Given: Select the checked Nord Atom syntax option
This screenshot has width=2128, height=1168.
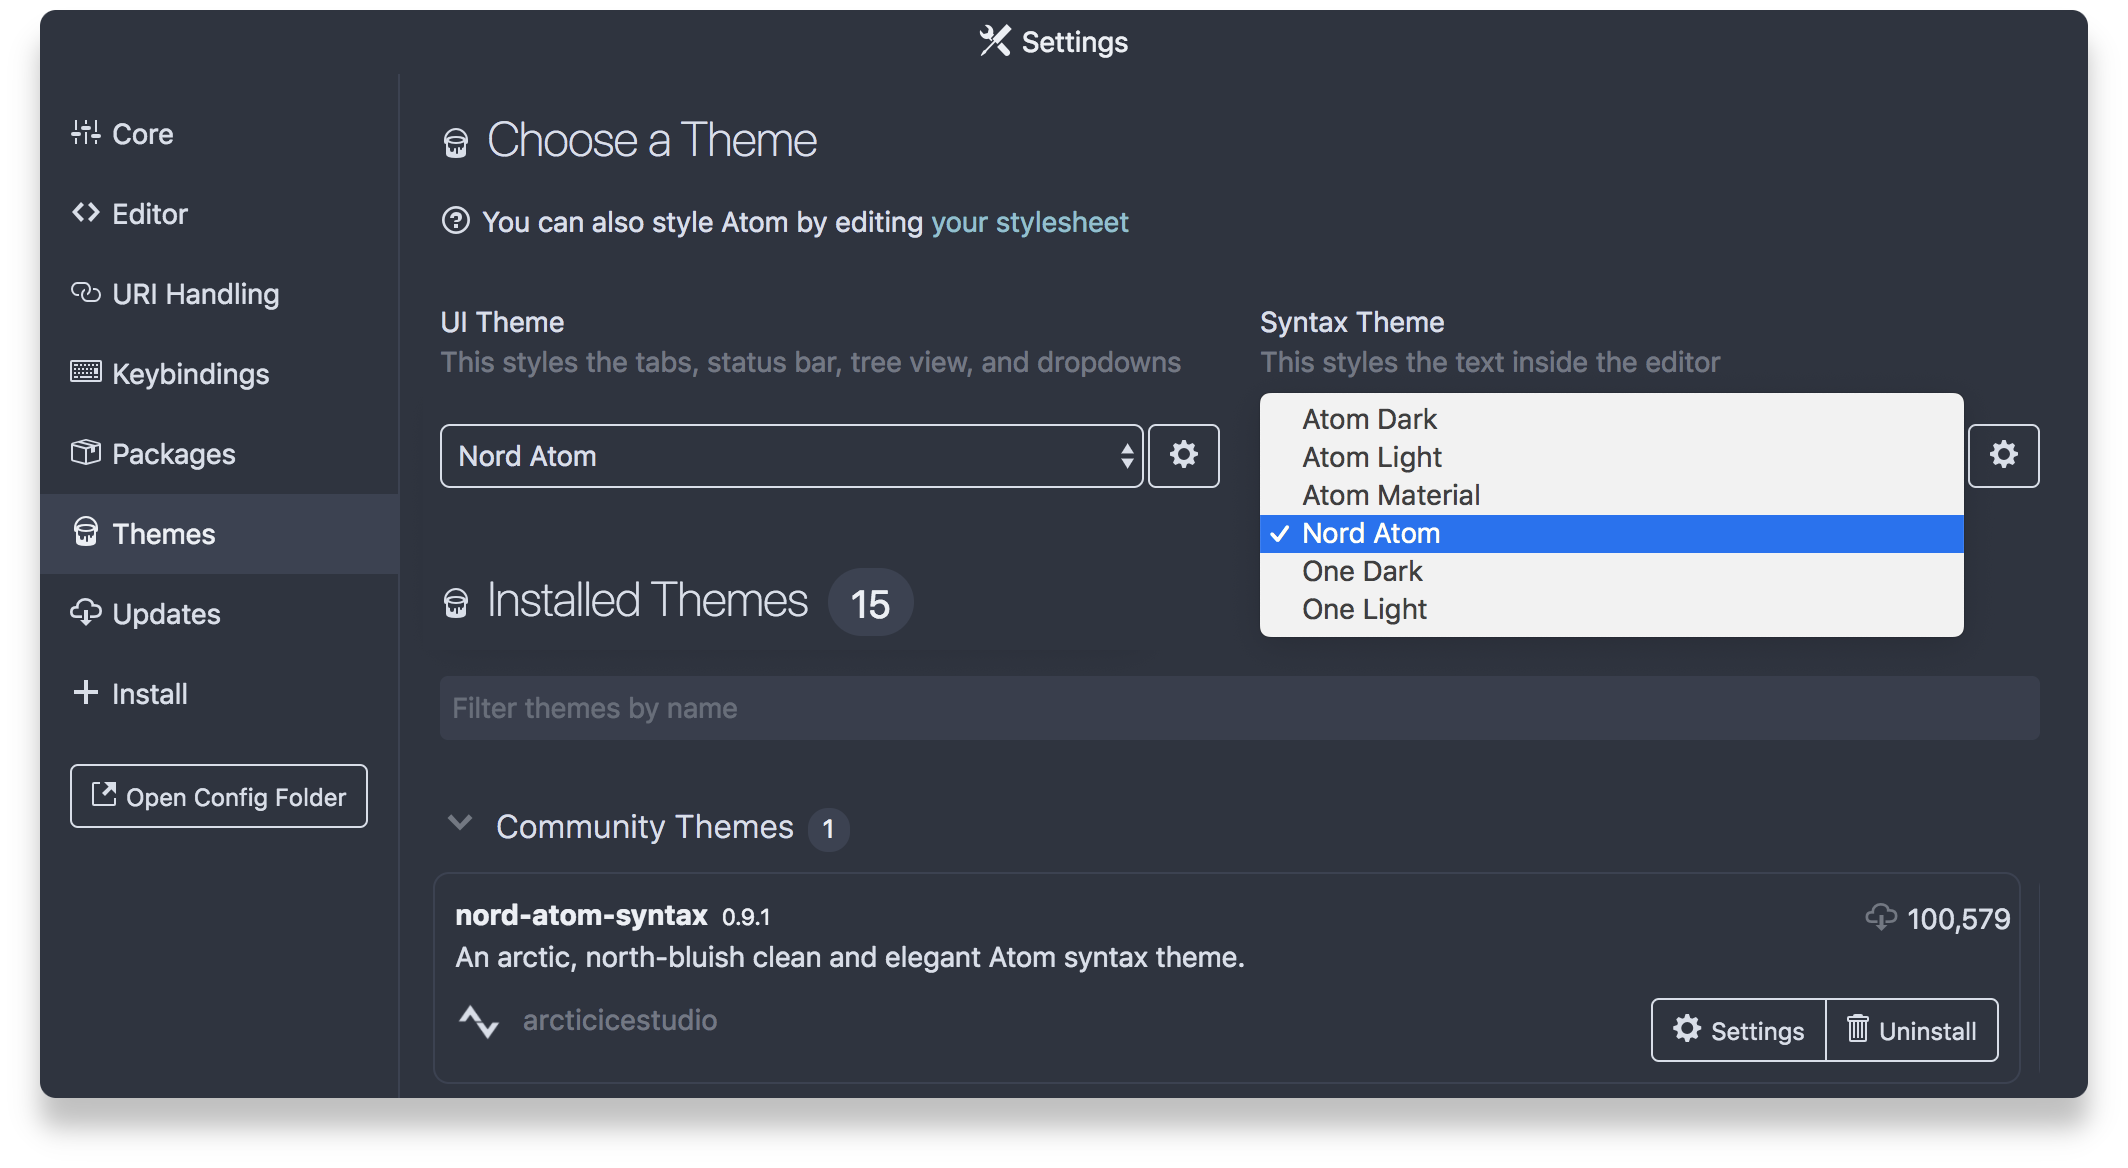Looking at the screenshot, I should click(1371, 533).
